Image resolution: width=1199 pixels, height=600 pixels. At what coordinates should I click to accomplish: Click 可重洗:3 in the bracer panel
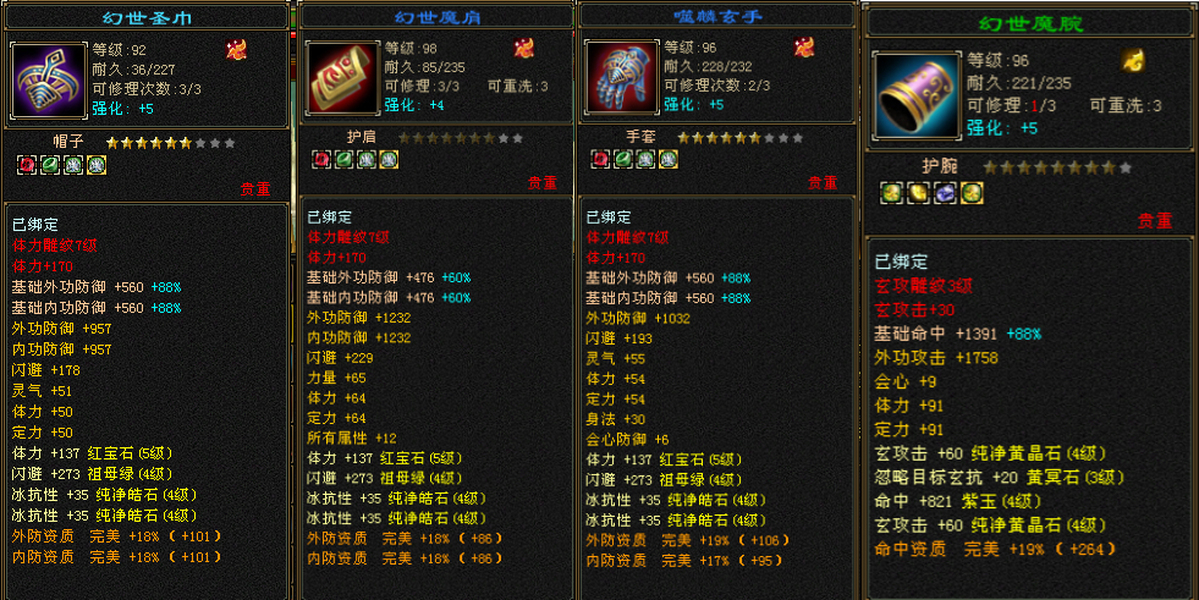click(x=1126, y=105)
